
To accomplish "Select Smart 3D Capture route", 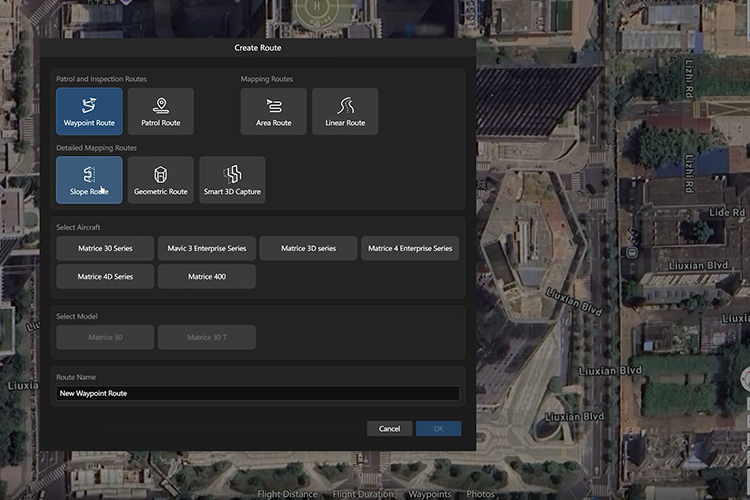I will 232,180.
